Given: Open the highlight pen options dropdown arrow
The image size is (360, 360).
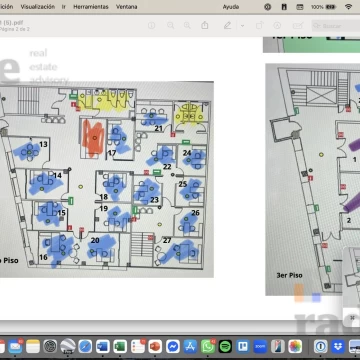Looking at the screenshot, I should (x=242, y=26).
